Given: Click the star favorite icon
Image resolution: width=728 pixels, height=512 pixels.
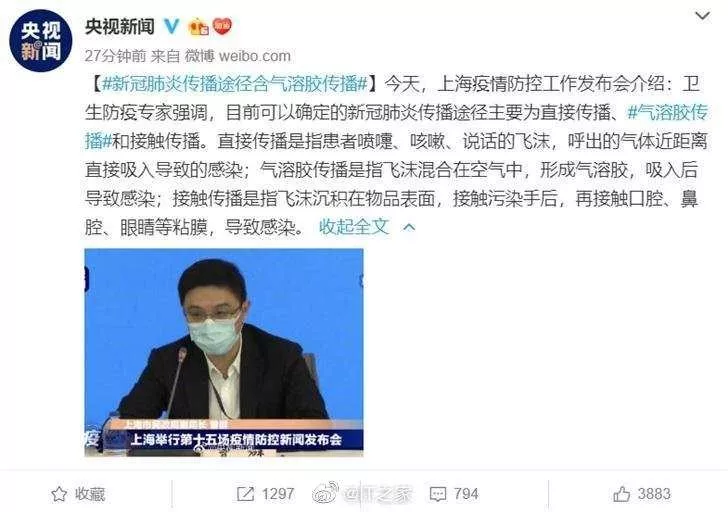Looking at the screenshot, I should coord(59,494).
